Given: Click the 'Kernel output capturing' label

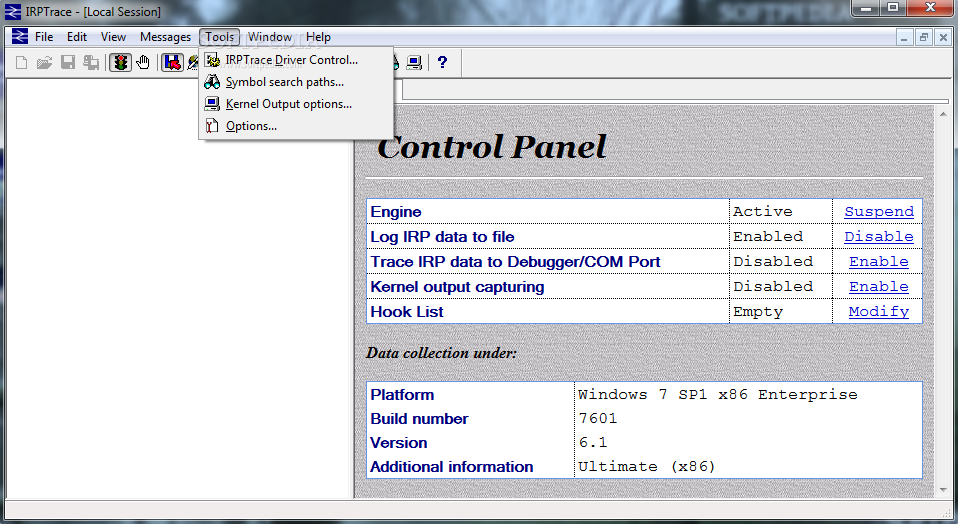Looking at the screenshot, I should click(x=458, y=287).
